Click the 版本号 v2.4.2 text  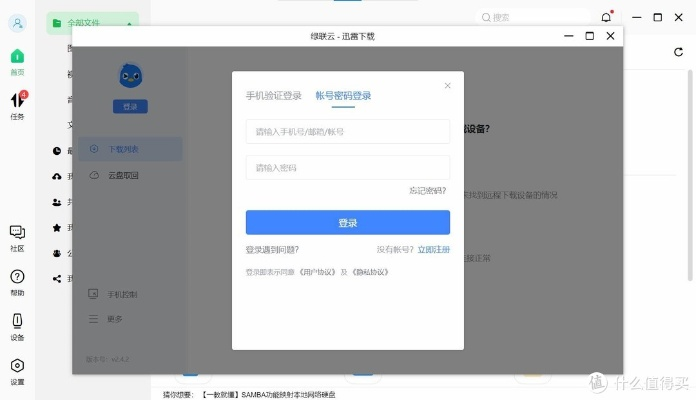coord(107,359)
